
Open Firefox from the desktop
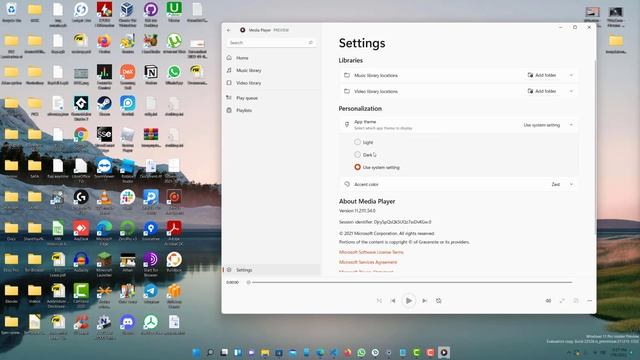click(x=104, y=44)
